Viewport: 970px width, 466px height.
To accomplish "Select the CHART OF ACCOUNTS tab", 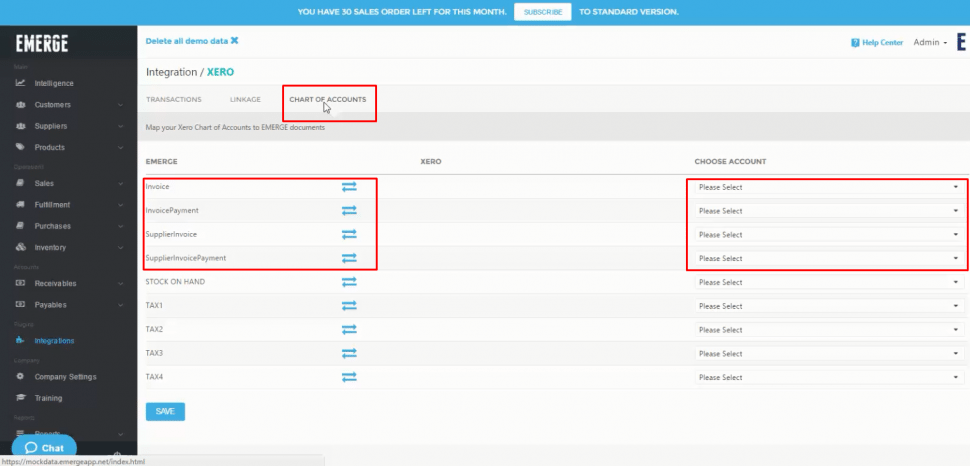I will 328,99.
